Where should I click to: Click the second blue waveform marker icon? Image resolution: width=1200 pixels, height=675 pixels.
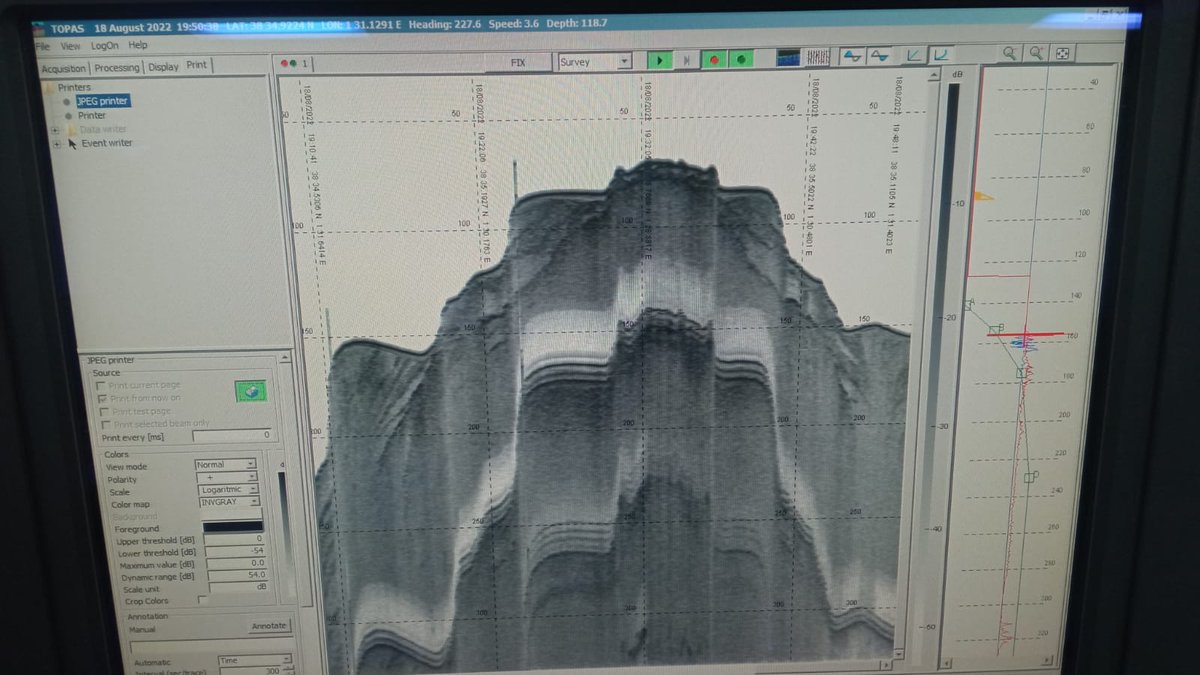[x=879, y=56]
